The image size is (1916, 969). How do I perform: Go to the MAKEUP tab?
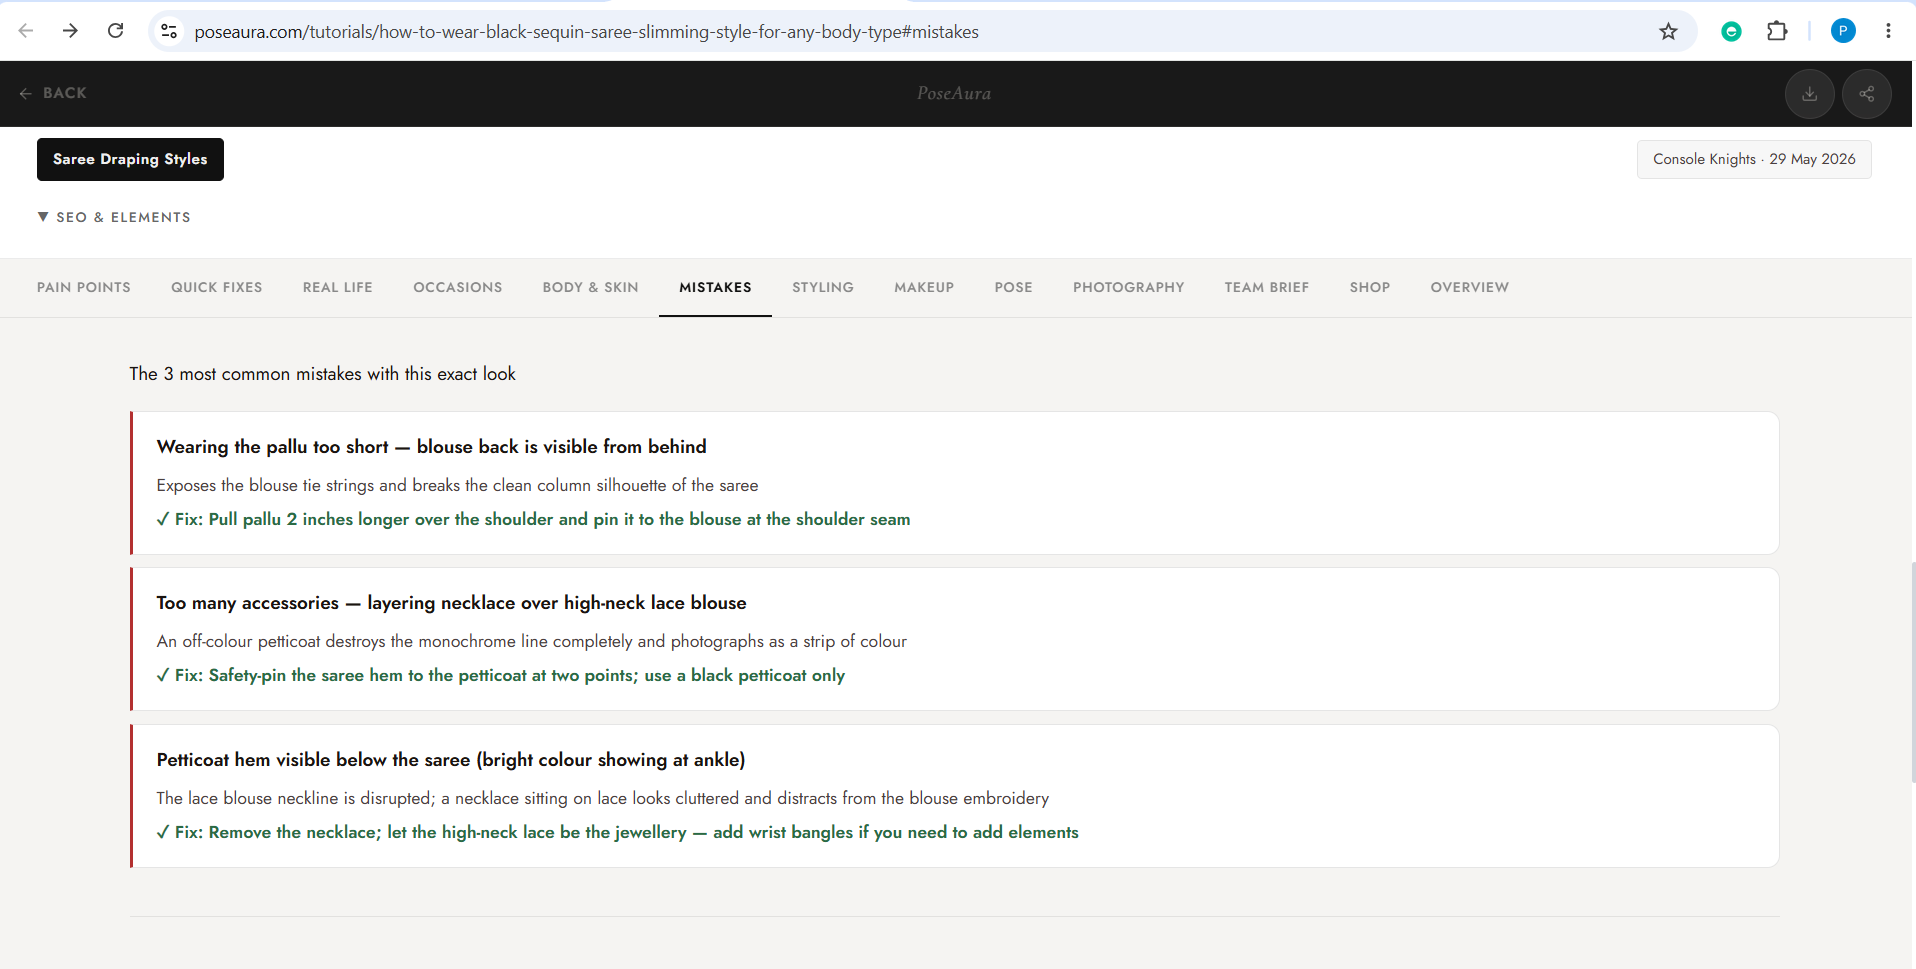pos(924,287)
